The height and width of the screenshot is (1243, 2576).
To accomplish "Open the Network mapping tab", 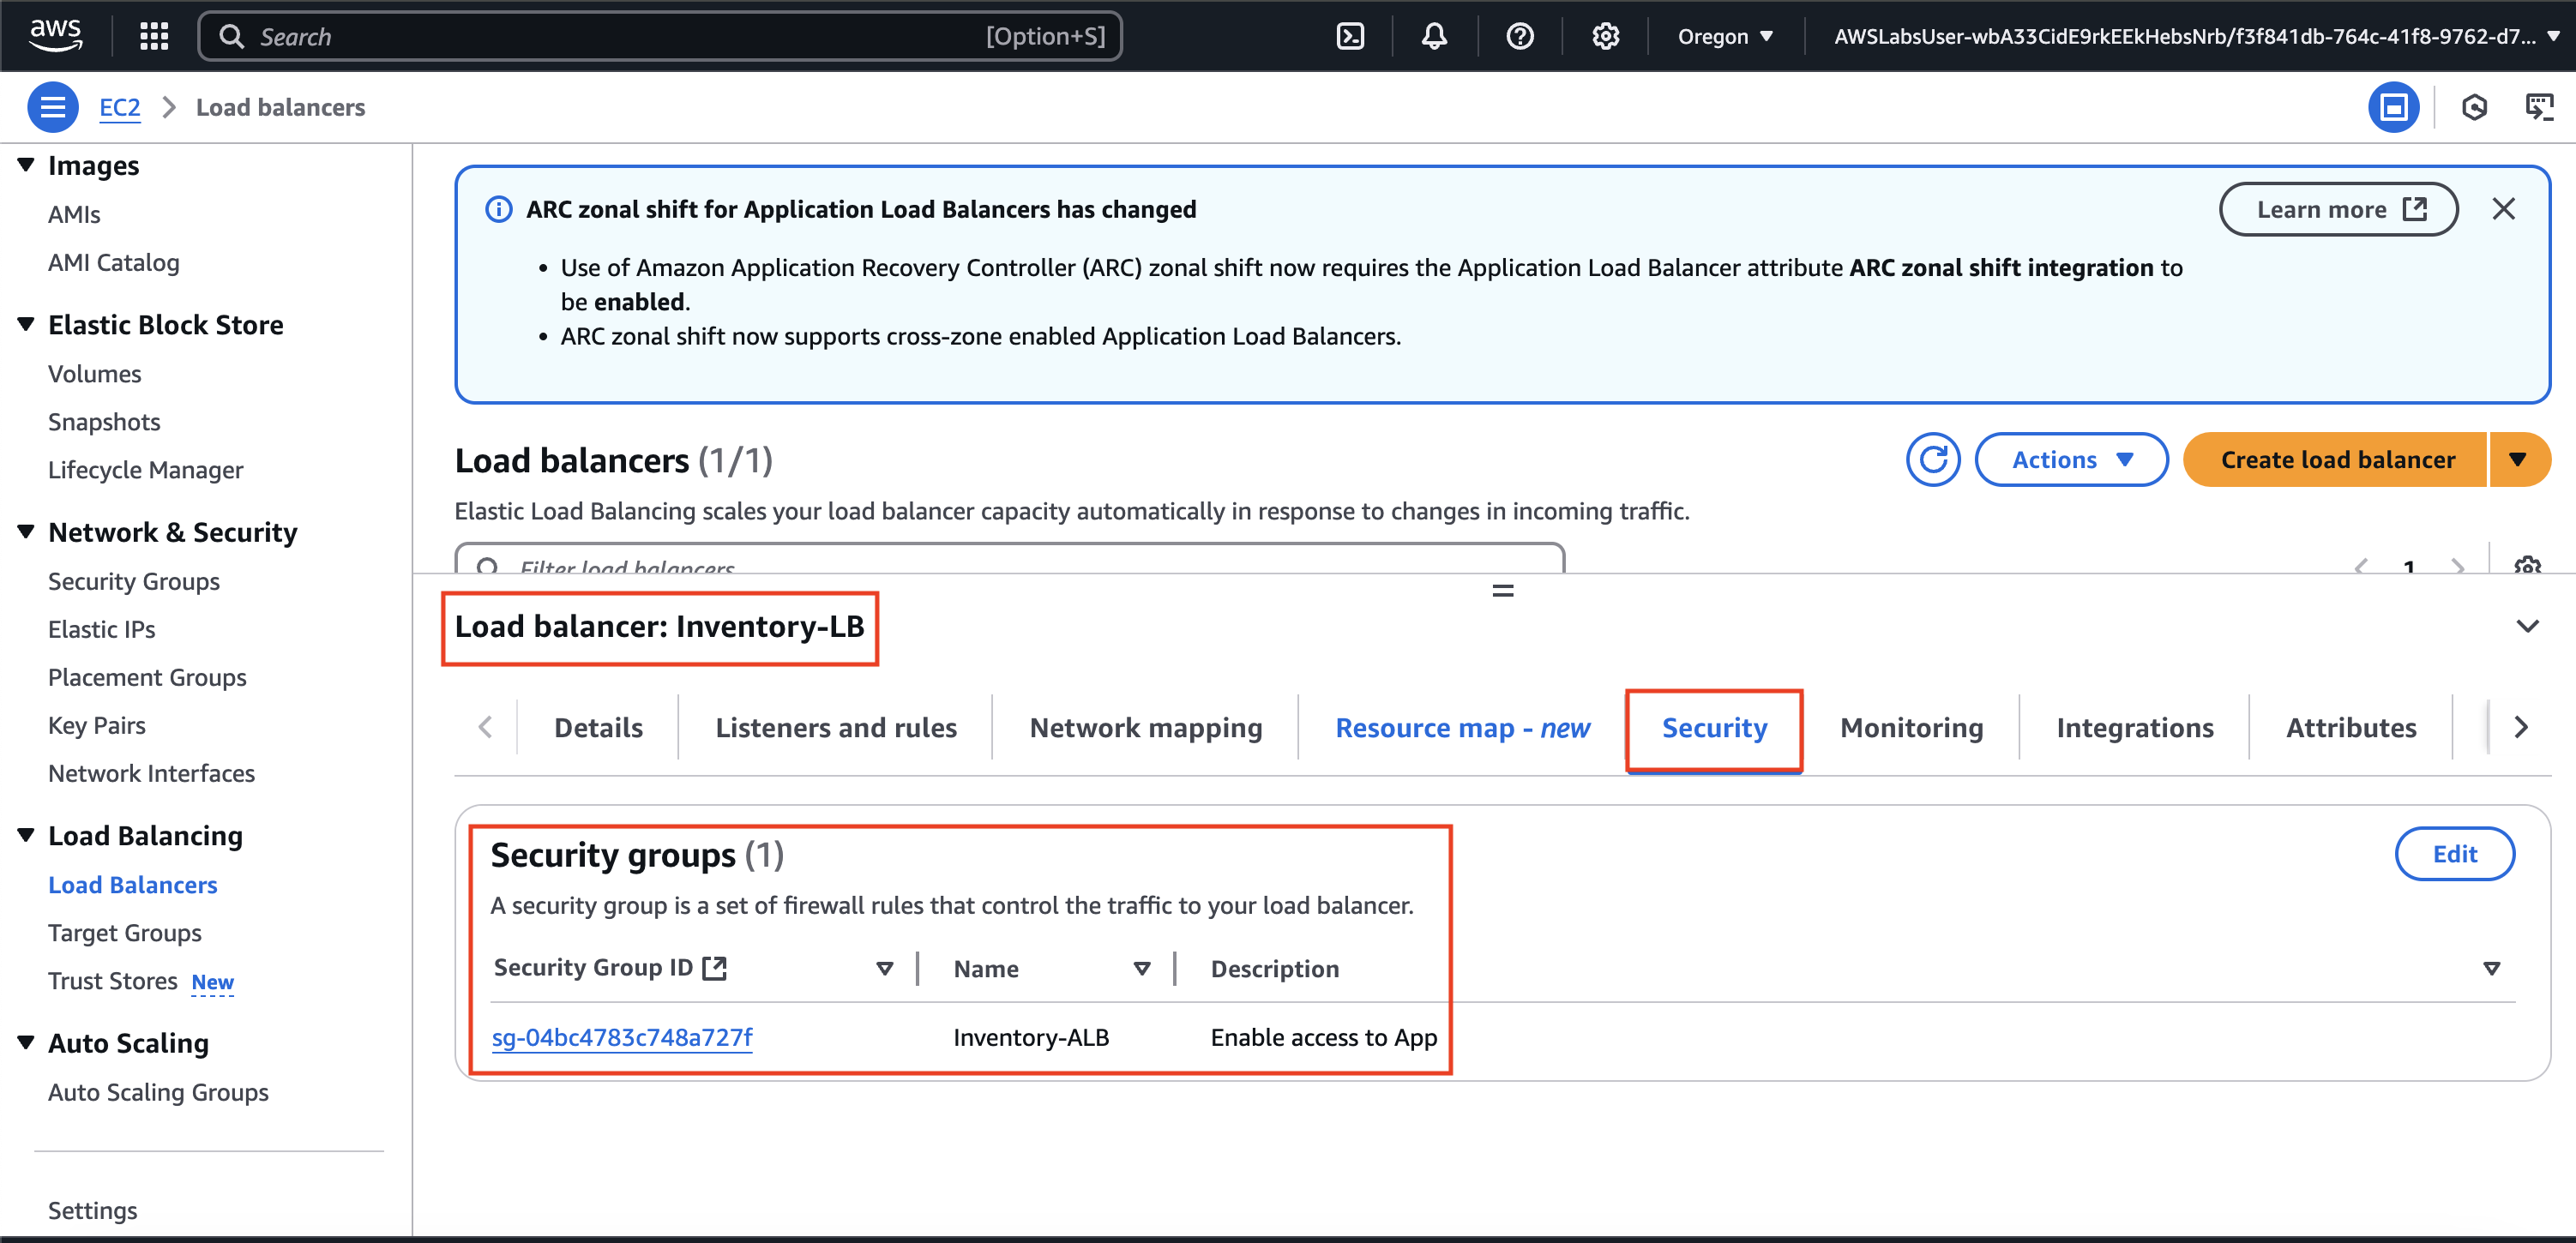I will click(x=1146, y=728).
